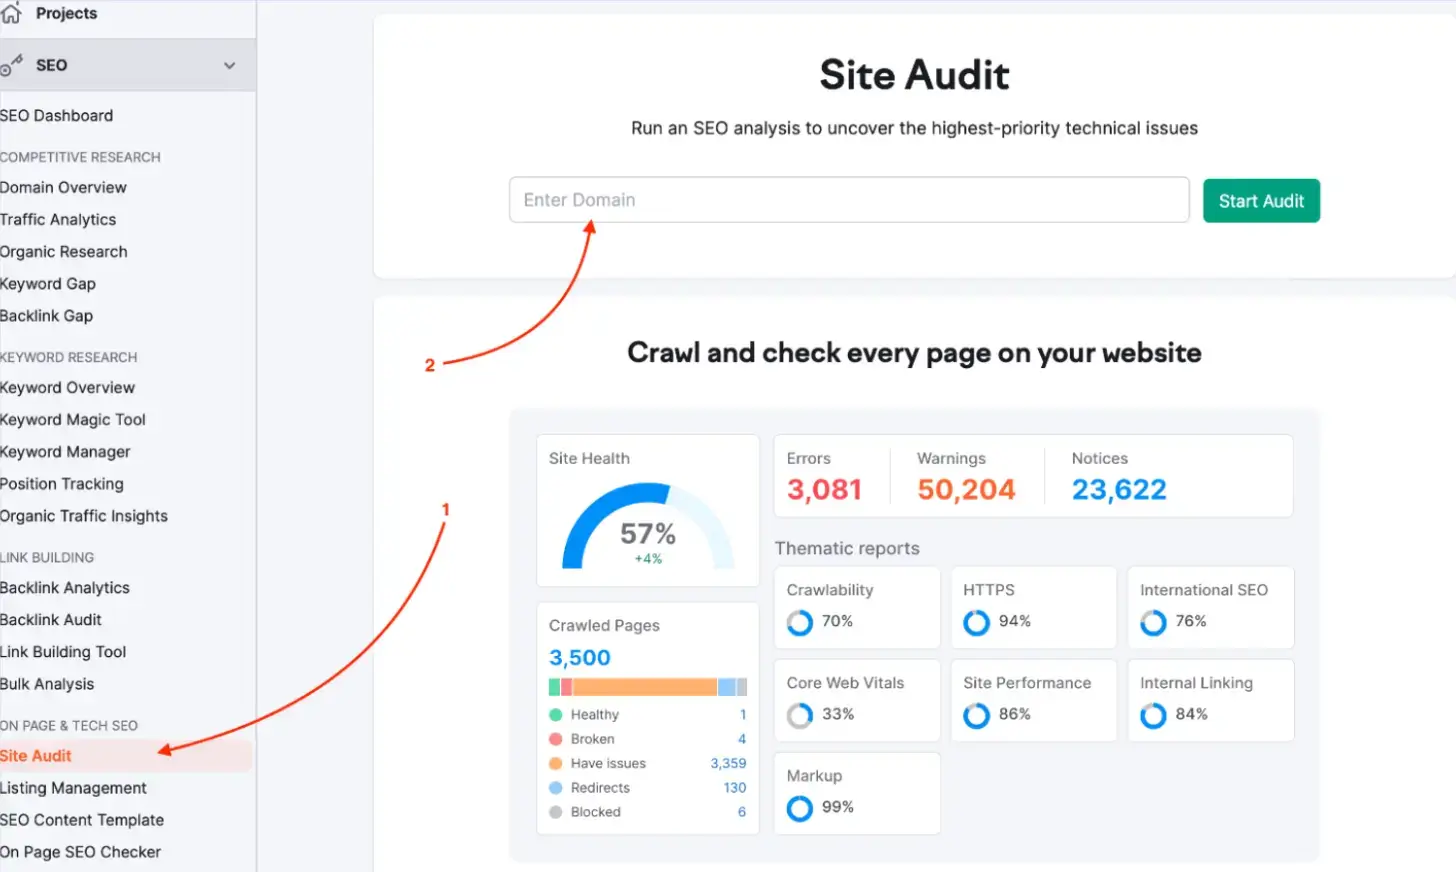Click the HTTPS progress ring
The width and height of the screenshot is (1456, 872).
(976, 622)
